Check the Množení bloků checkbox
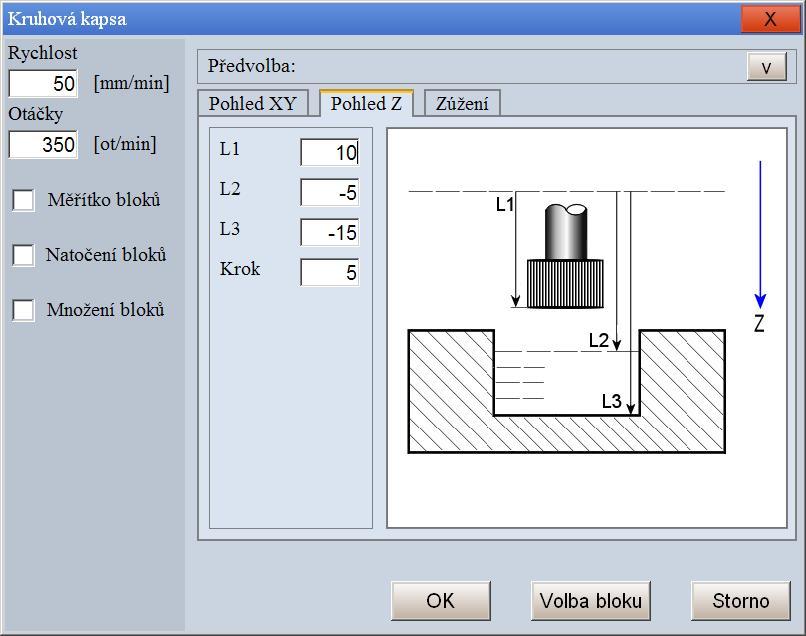The height and width of the screenshot is (636, 806). (x=24, y=310)
